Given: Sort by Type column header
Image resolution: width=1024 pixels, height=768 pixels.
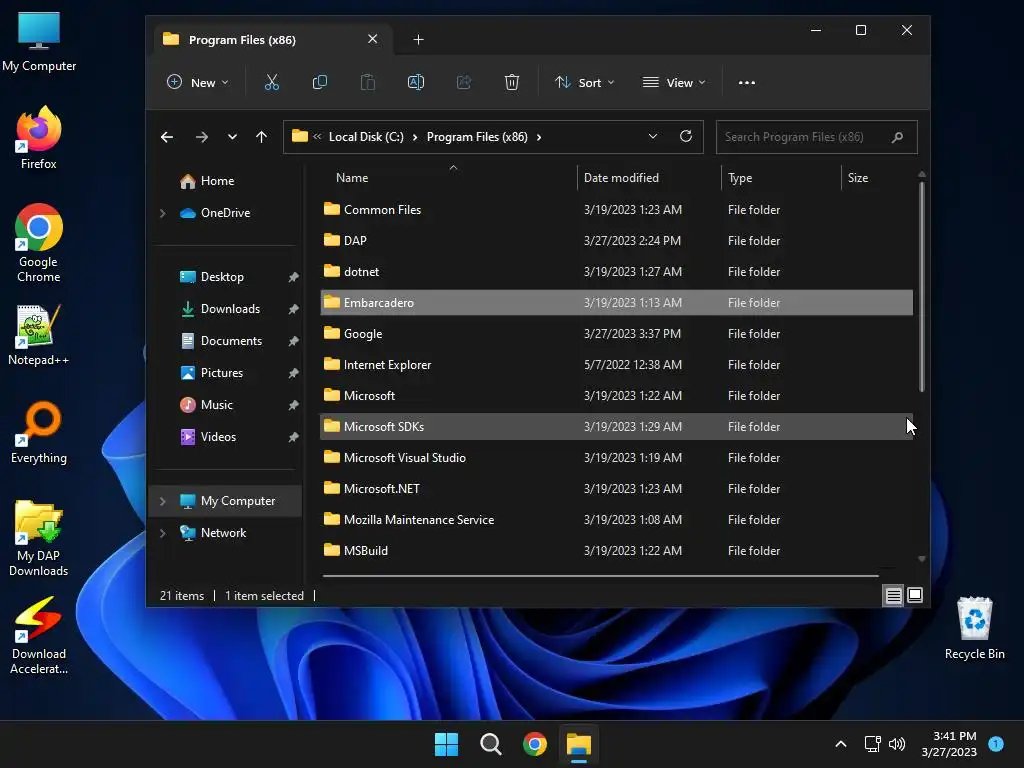Looking at the screenshot, I should point(740,178).
